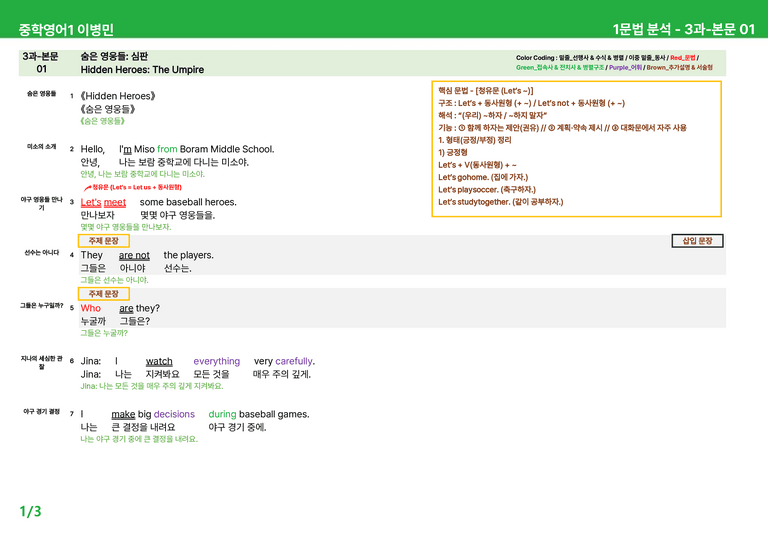The image size is (768, 543).
Task: Click the red underlined 'Let's' in sentence 3
Action: (x=91, y=202)
